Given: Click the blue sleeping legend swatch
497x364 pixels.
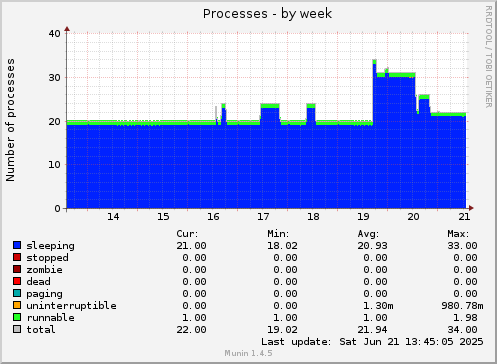Looking at the screenshot, I should pyautogui.click(x=17, y=245).
